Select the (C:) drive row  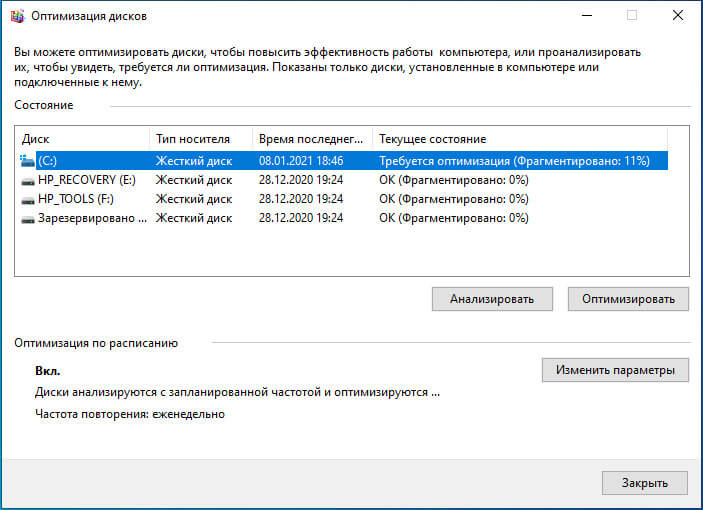point(344,161)
